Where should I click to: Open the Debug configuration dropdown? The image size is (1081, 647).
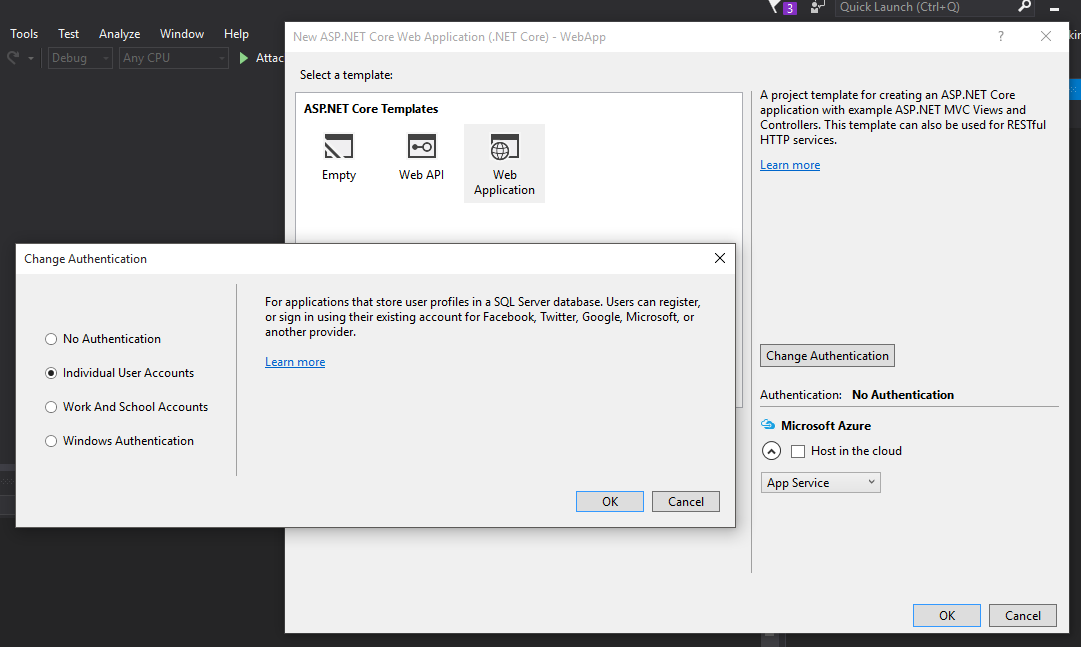click(80, 58)
